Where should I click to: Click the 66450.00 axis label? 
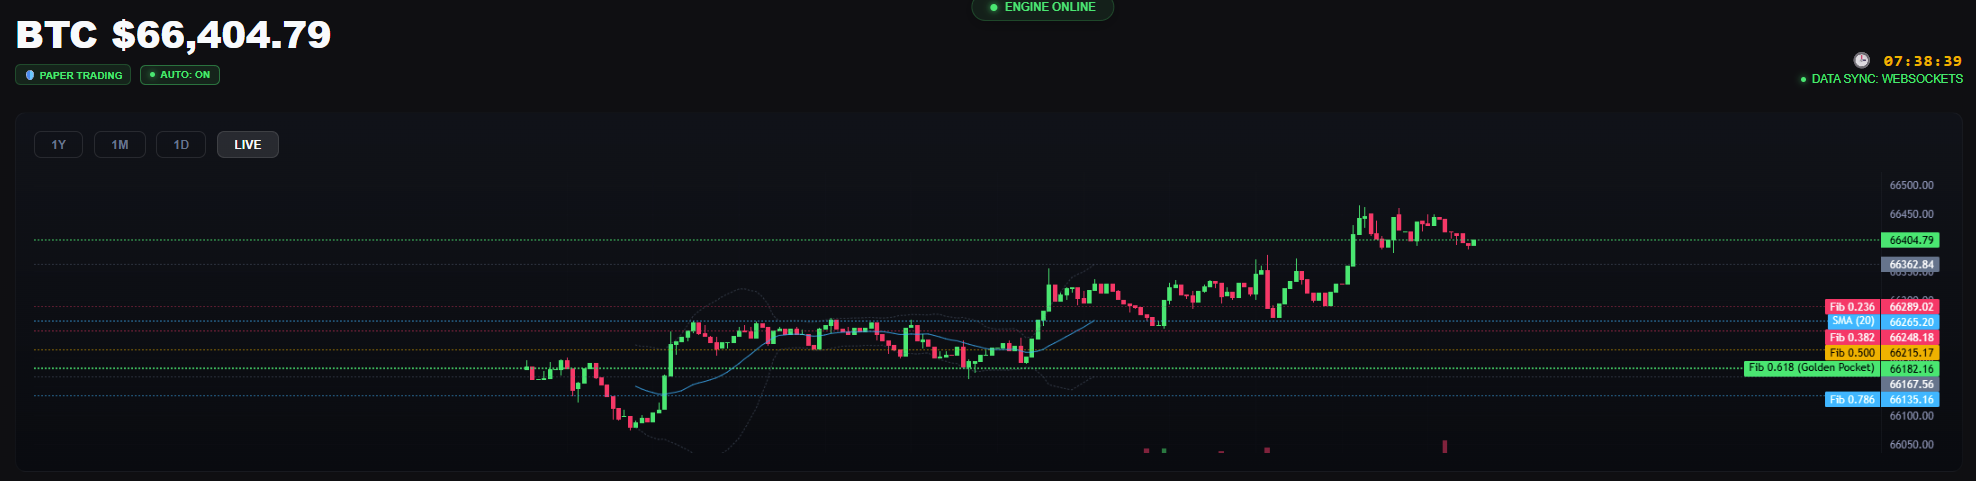(x=1911, y=214)
